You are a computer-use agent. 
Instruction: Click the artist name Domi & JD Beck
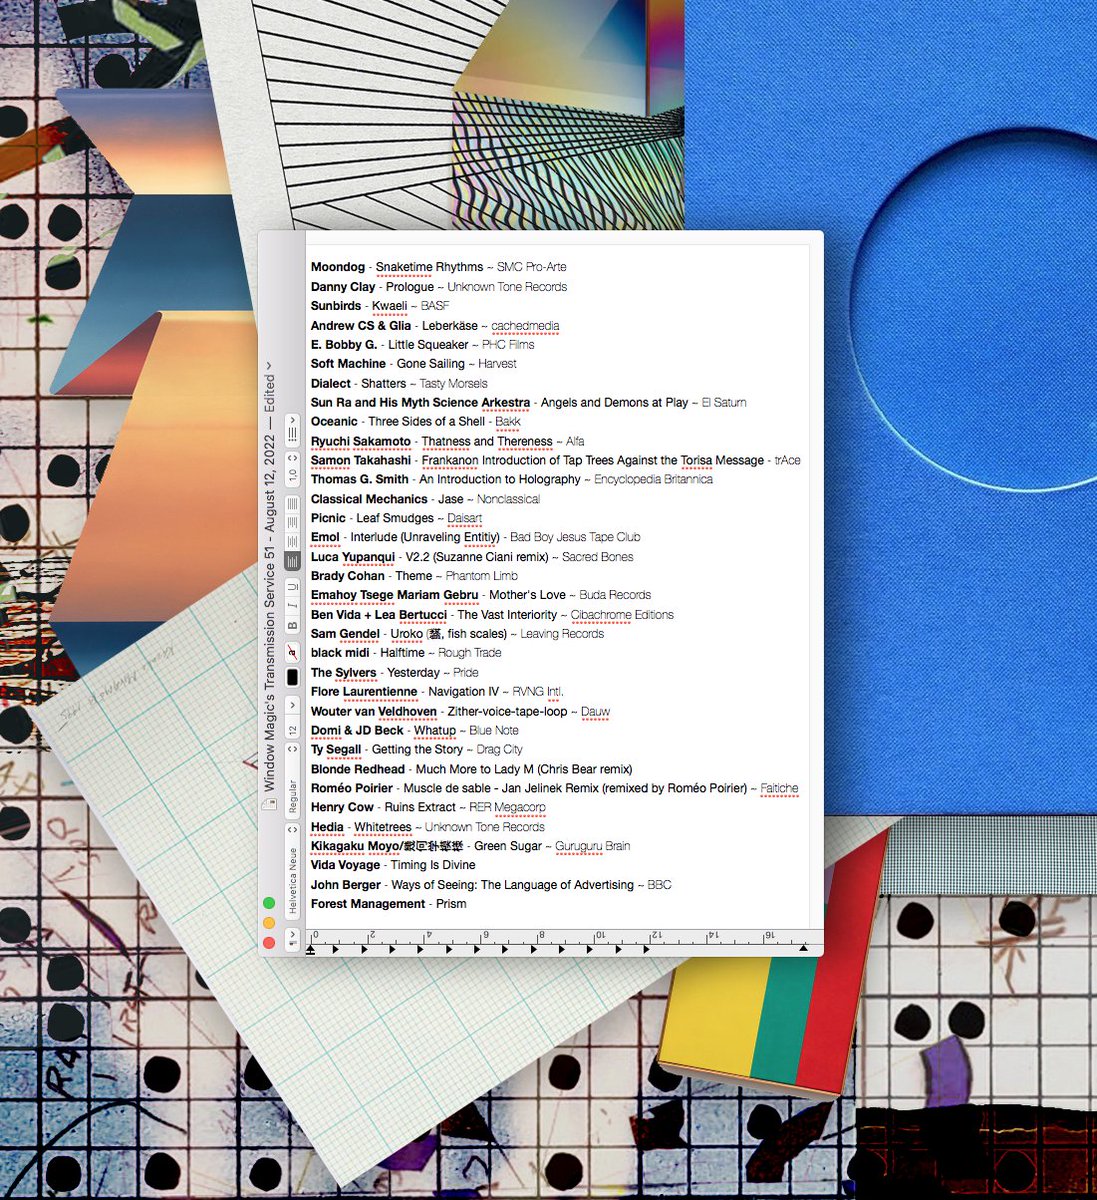[x=357, y=731]
